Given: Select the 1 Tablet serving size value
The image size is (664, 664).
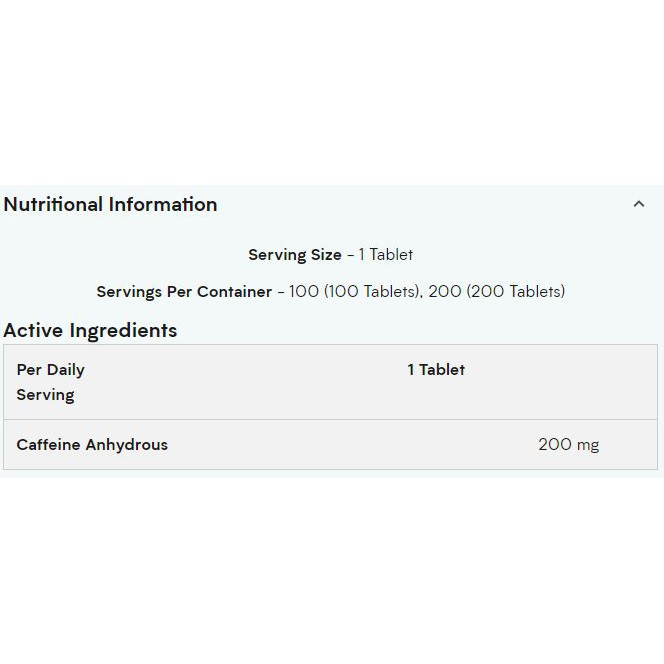Looking at the screenshot, I should tap(386, 255).
